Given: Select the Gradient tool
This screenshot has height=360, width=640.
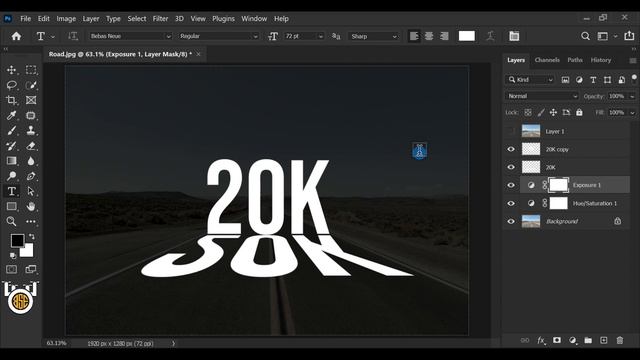Looking at the screenshot, I should click(x=11, y=161).
